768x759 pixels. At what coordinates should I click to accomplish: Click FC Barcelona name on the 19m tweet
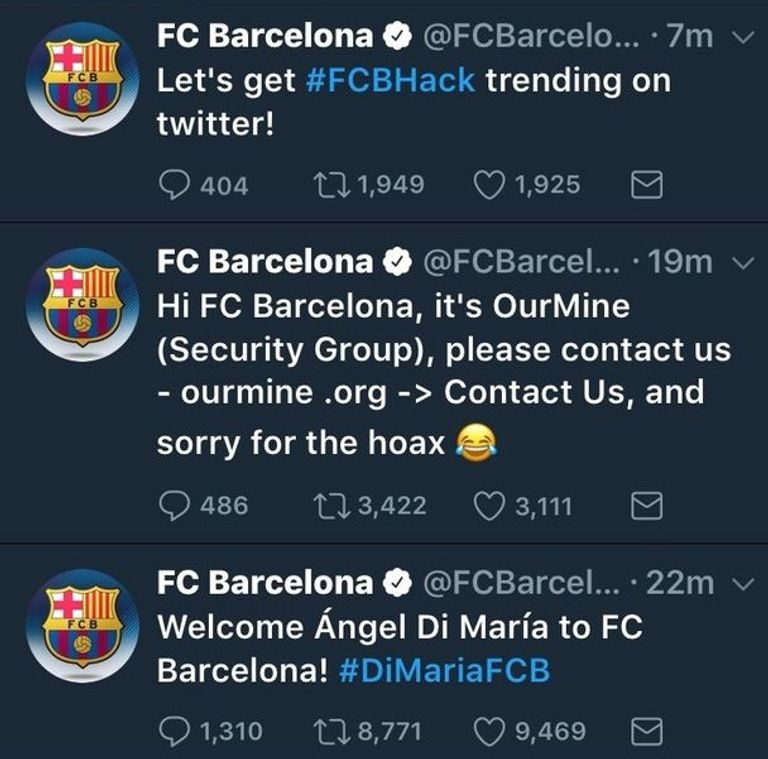pos(264,262)
